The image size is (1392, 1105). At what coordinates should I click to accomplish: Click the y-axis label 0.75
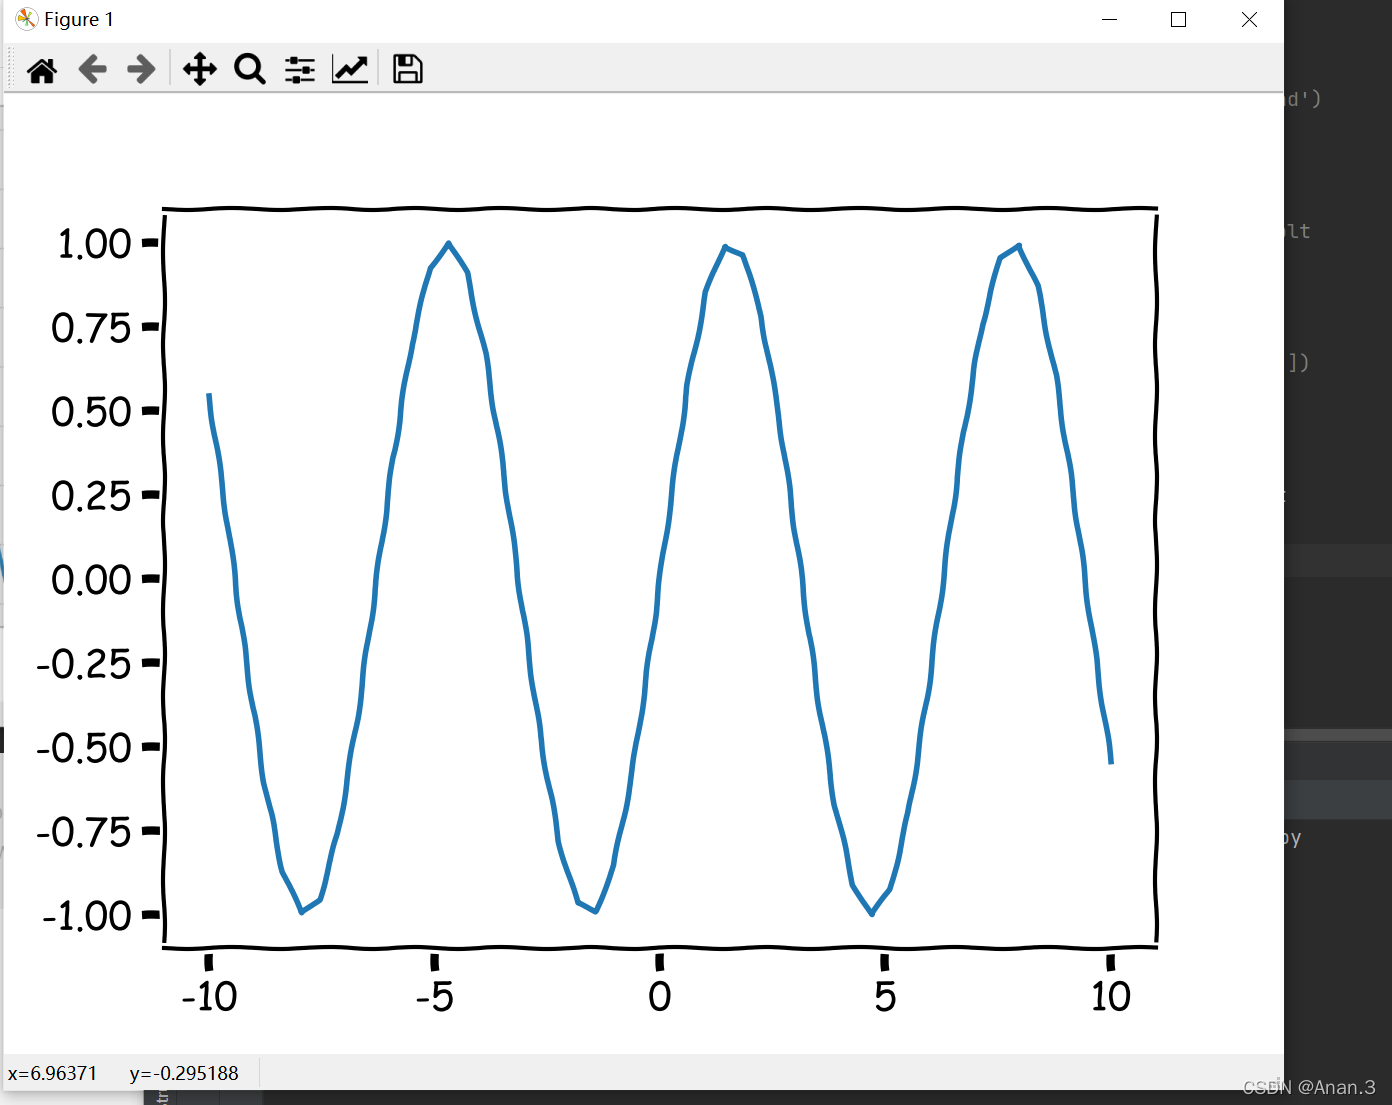pyautogui.click(x=91, y=328)
